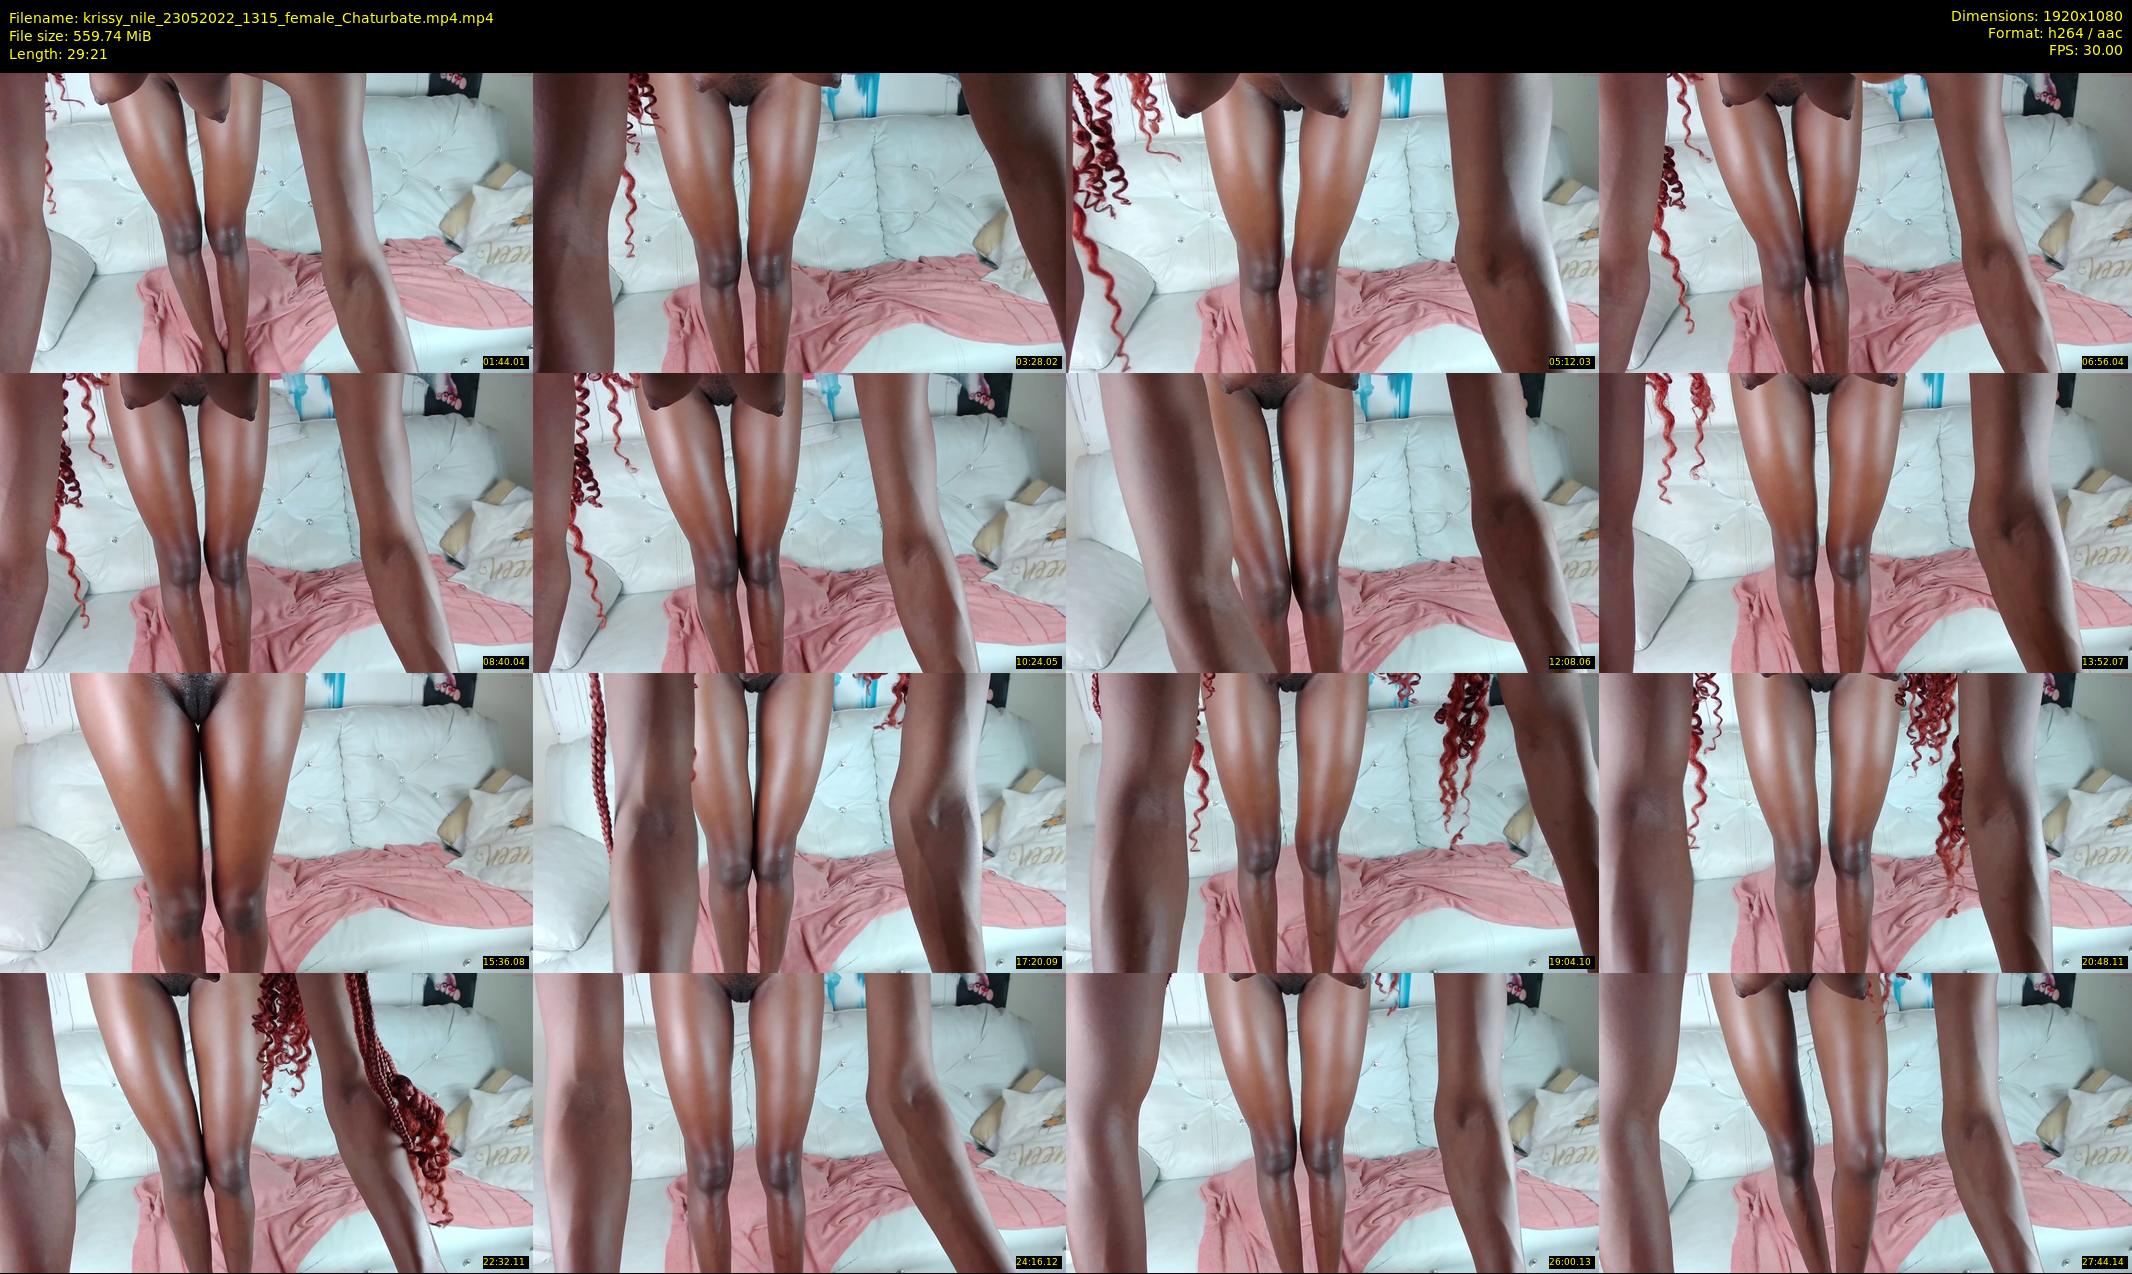Select the frame at 24:16.12

click(x=799, y=1122)
